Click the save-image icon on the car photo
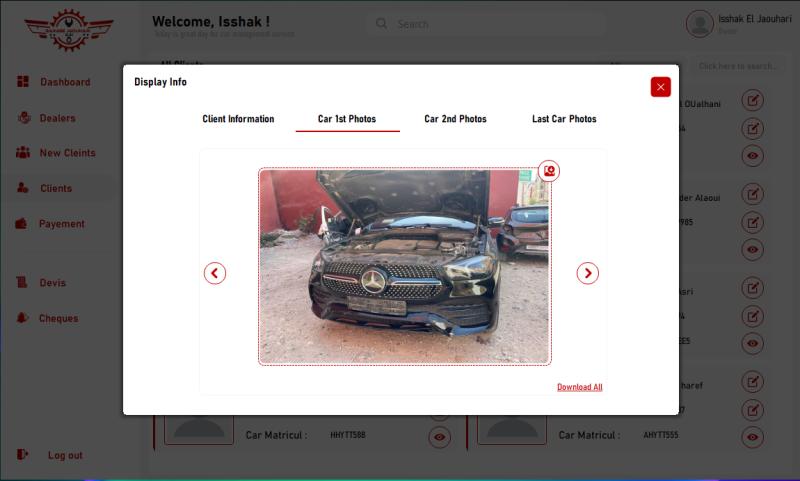The image size is (800, 481). 549,171
